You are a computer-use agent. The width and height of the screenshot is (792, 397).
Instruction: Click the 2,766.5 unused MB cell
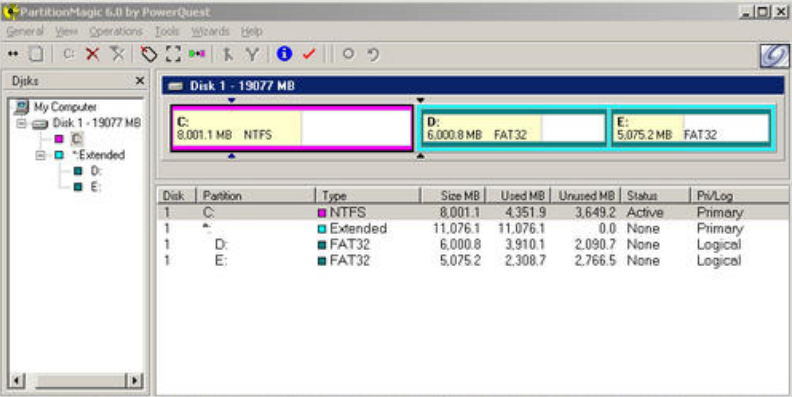click(x=595, y=261)
